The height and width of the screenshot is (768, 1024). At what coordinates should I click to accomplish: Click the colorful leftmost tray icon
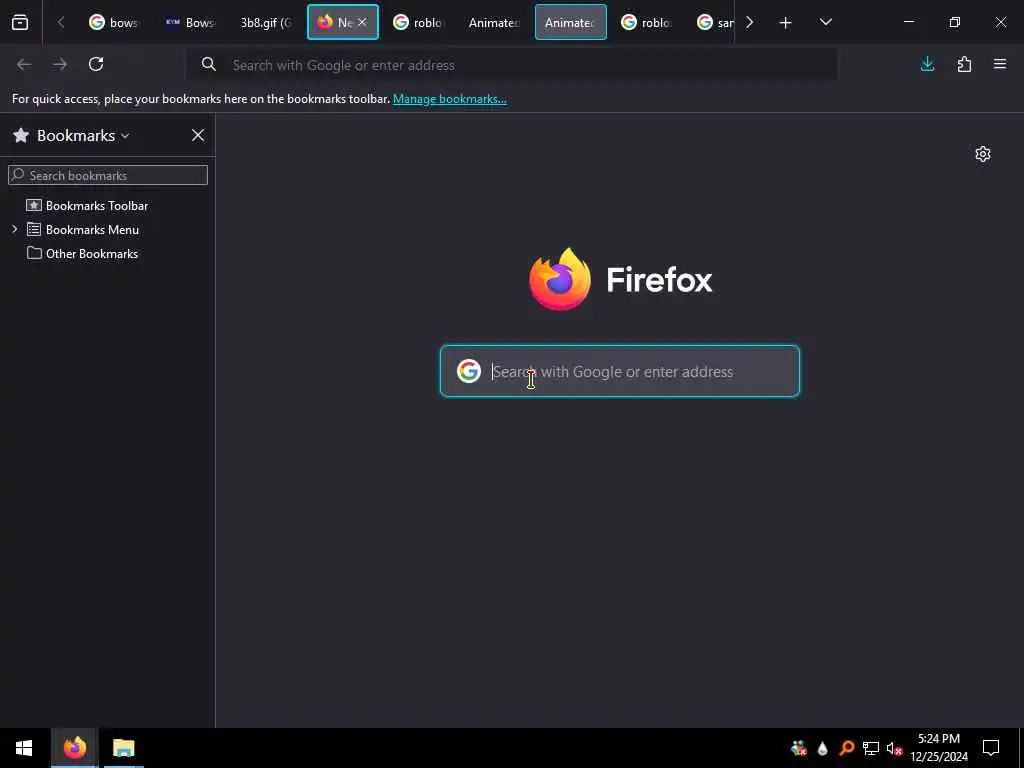pos(798,748)
